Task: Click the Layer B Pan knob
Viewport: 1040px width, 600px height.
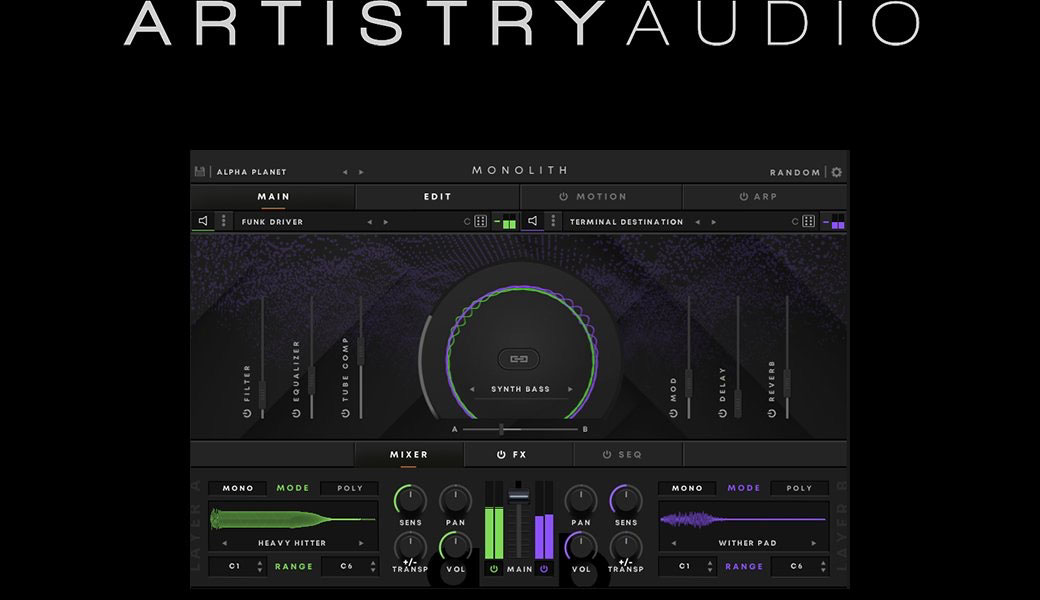Action: pos(581,499)
